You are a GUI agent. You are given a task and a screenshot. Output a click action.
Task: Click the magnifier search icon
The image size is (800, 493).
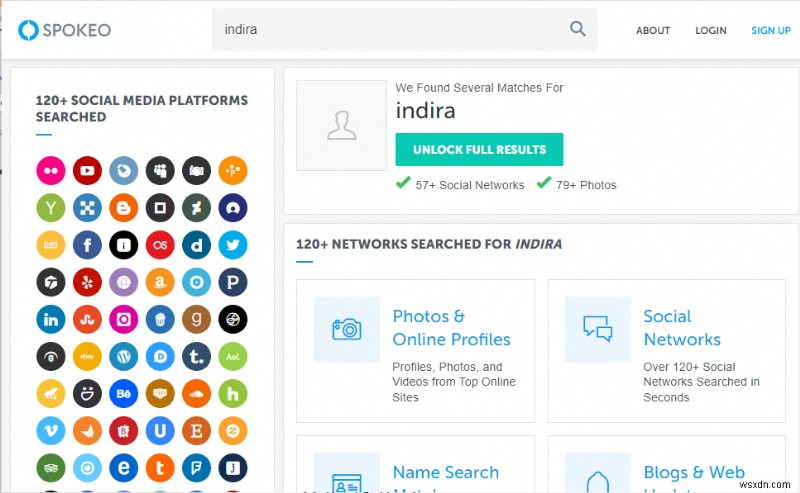coord(578,29)
